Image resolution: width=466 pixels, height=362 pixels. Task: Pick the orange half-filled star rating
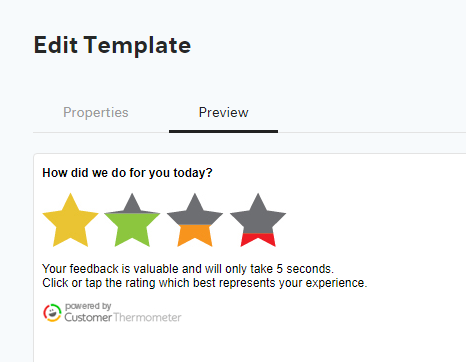195,222
